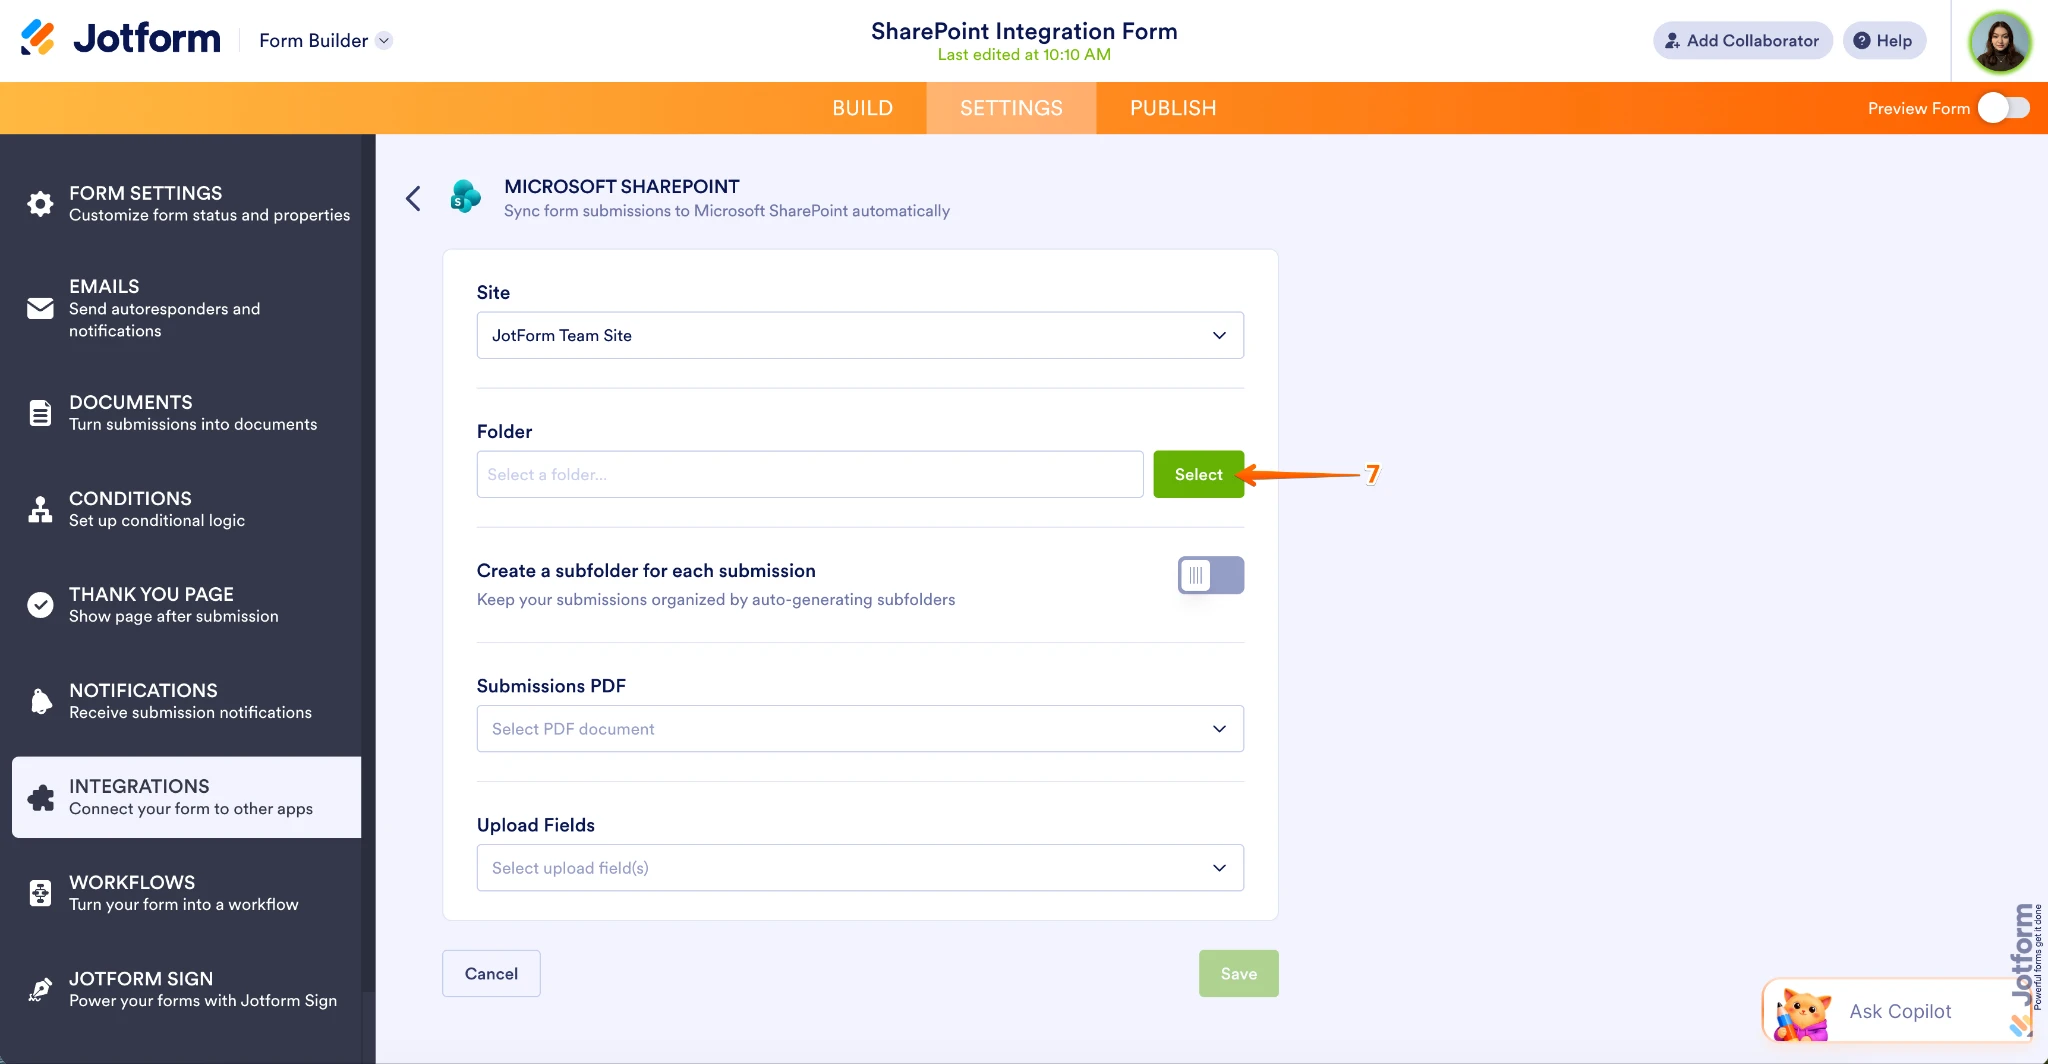Expand the Form Builder dropdown arrow

coord(384,41)
